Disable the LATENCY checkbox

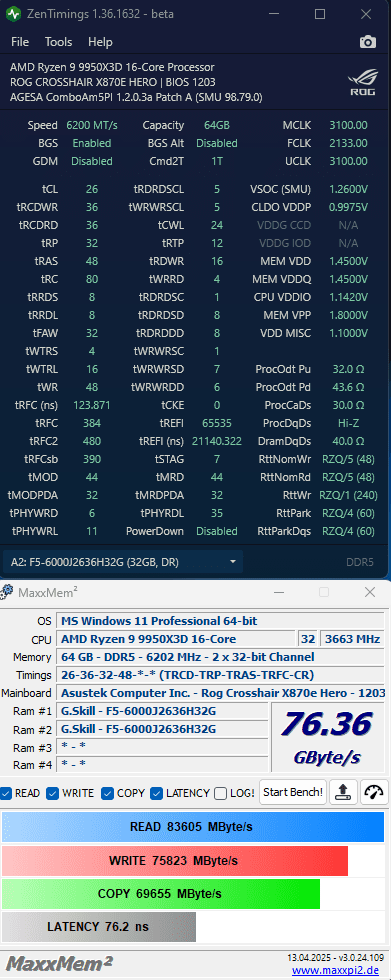[x=156, y=793]
